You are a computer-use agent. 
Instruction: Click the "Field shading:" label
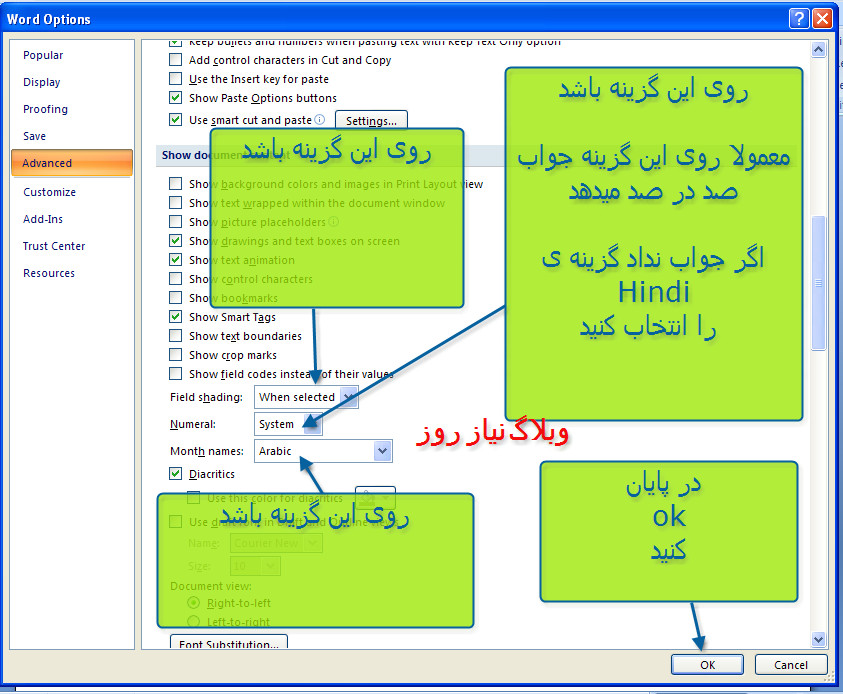(x=206, y=397)
